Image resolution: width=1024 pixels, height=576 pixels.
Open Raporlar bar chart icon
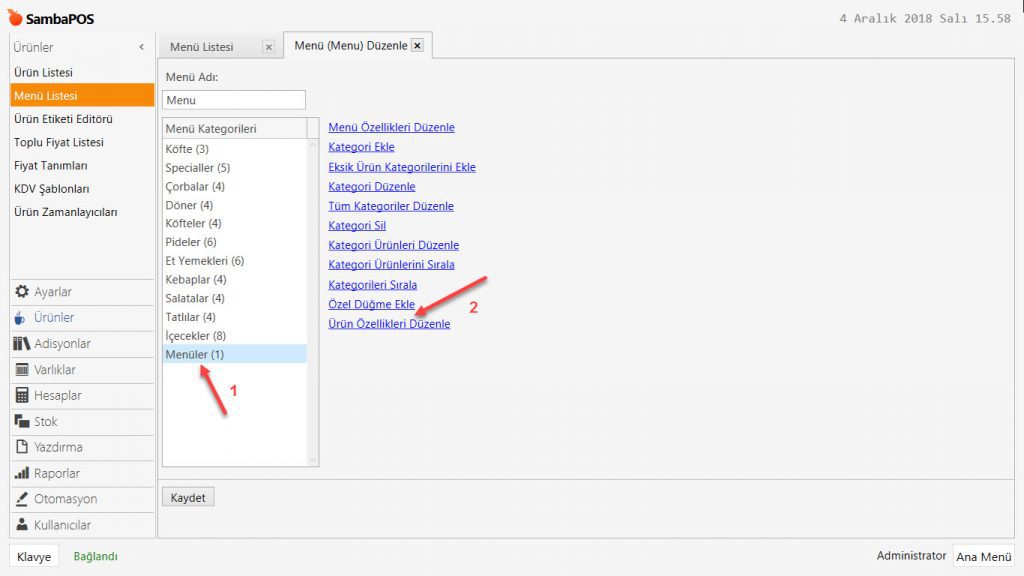click(x=22, y=473)
